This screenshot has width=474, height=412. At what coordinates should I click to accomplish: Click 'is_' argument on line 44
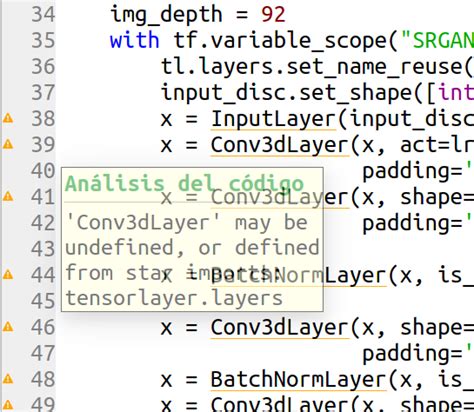click(x=456, y=276)
